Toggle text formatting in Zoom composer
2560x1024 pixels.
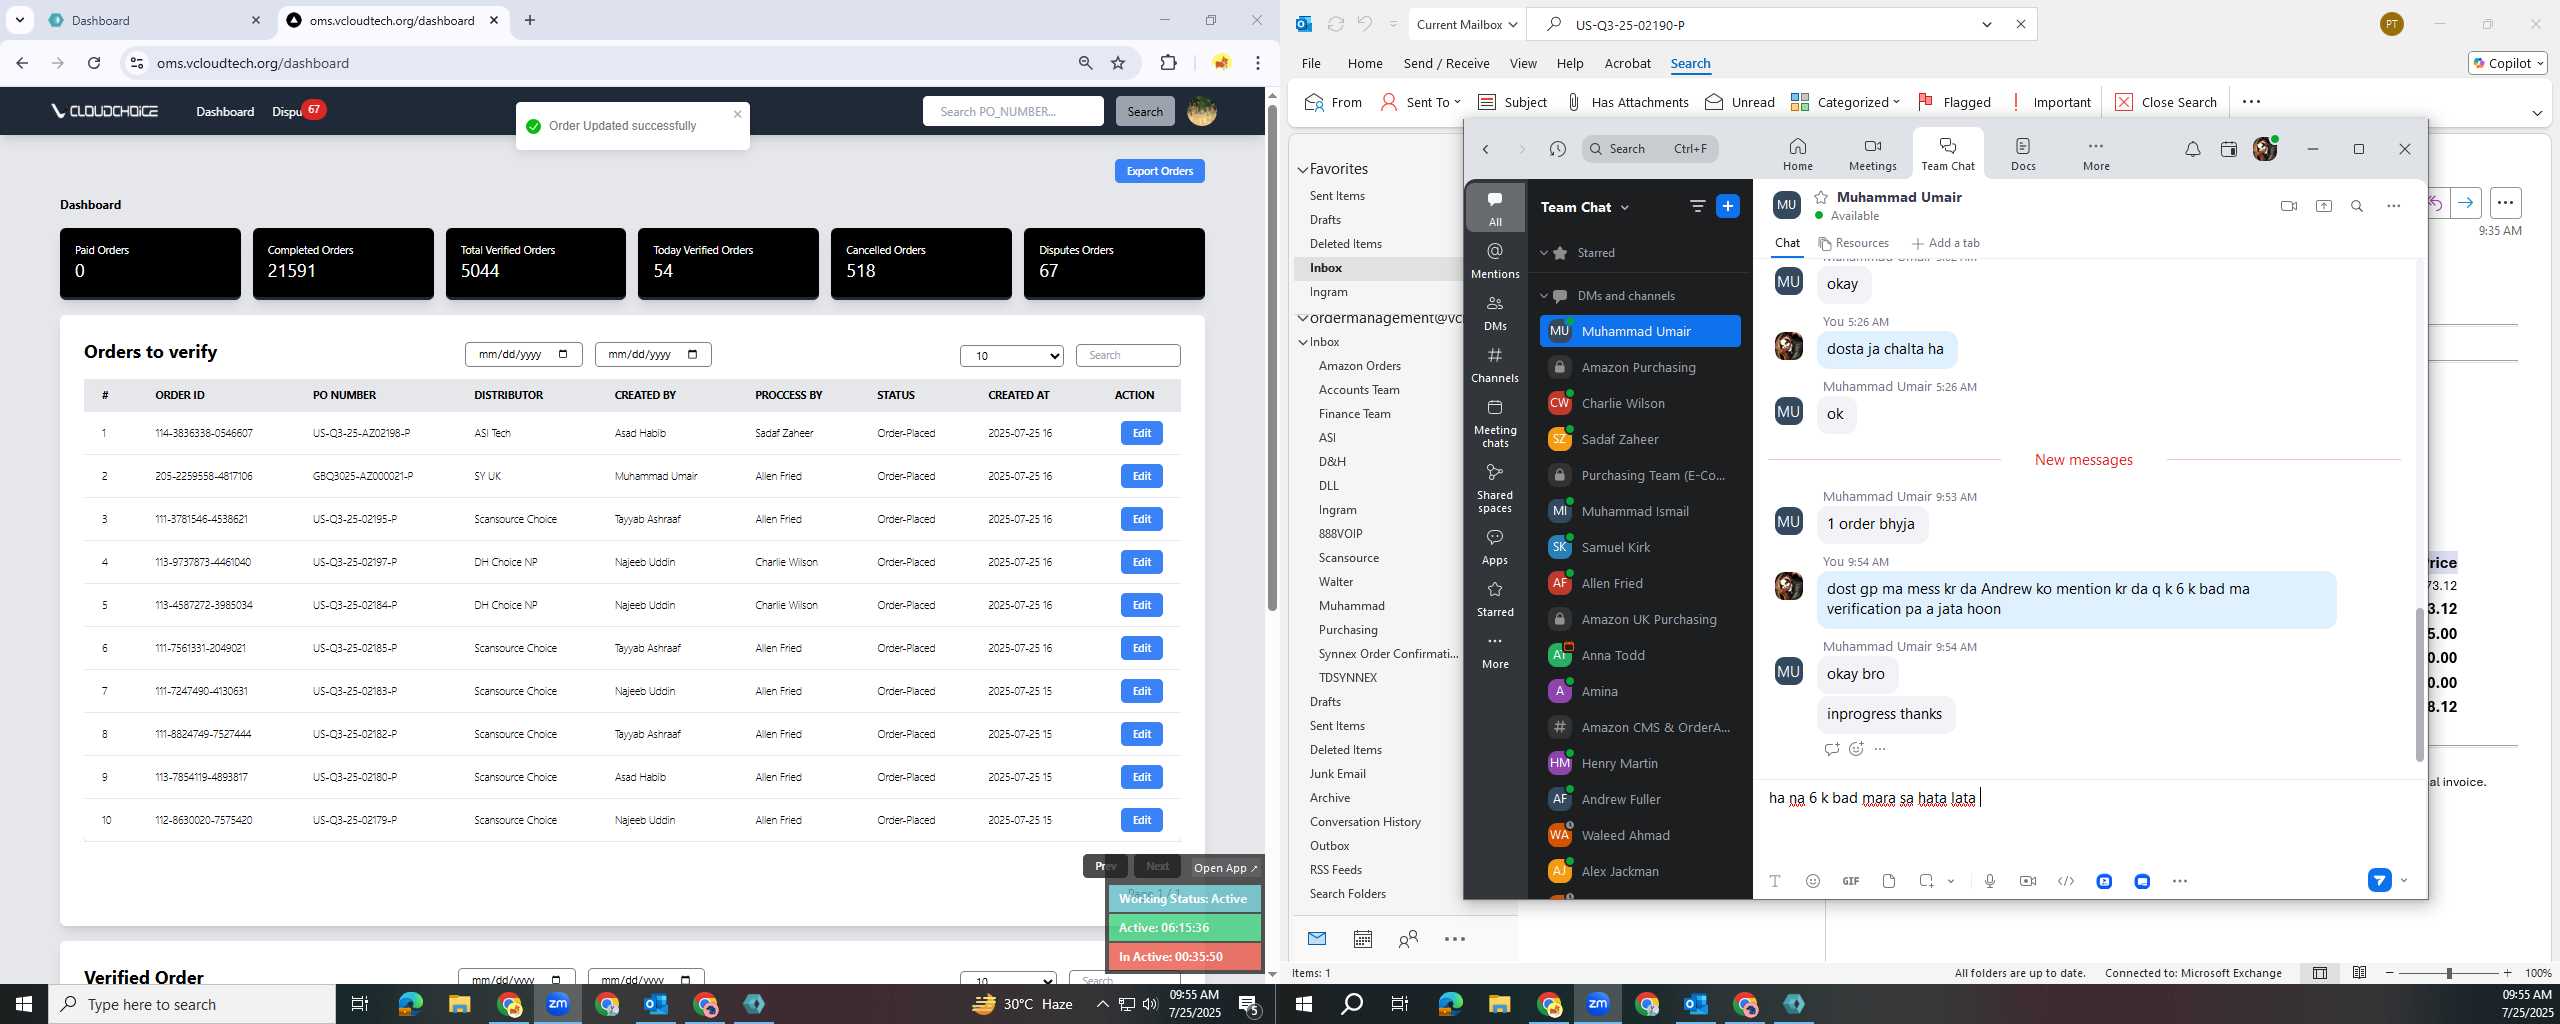tap(1775, 881)
